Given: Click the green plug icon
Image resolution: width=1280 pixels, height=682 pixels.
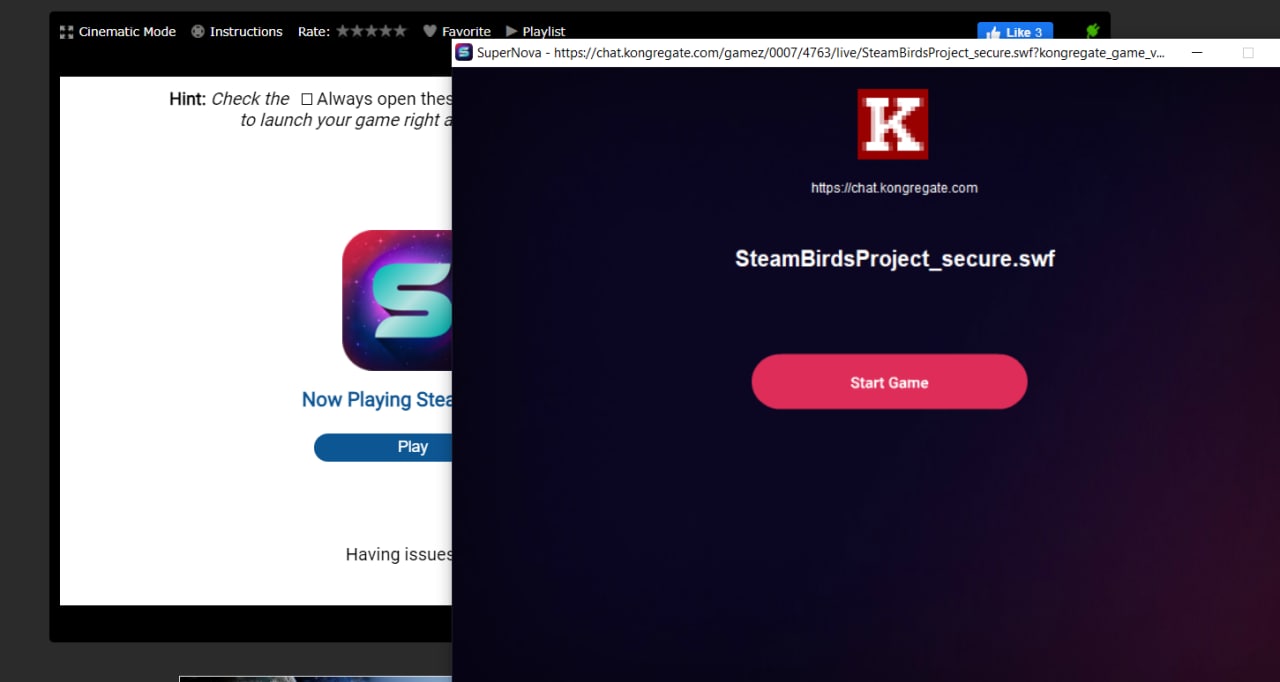Looking at the screenshot, I should coord(1092,32).
